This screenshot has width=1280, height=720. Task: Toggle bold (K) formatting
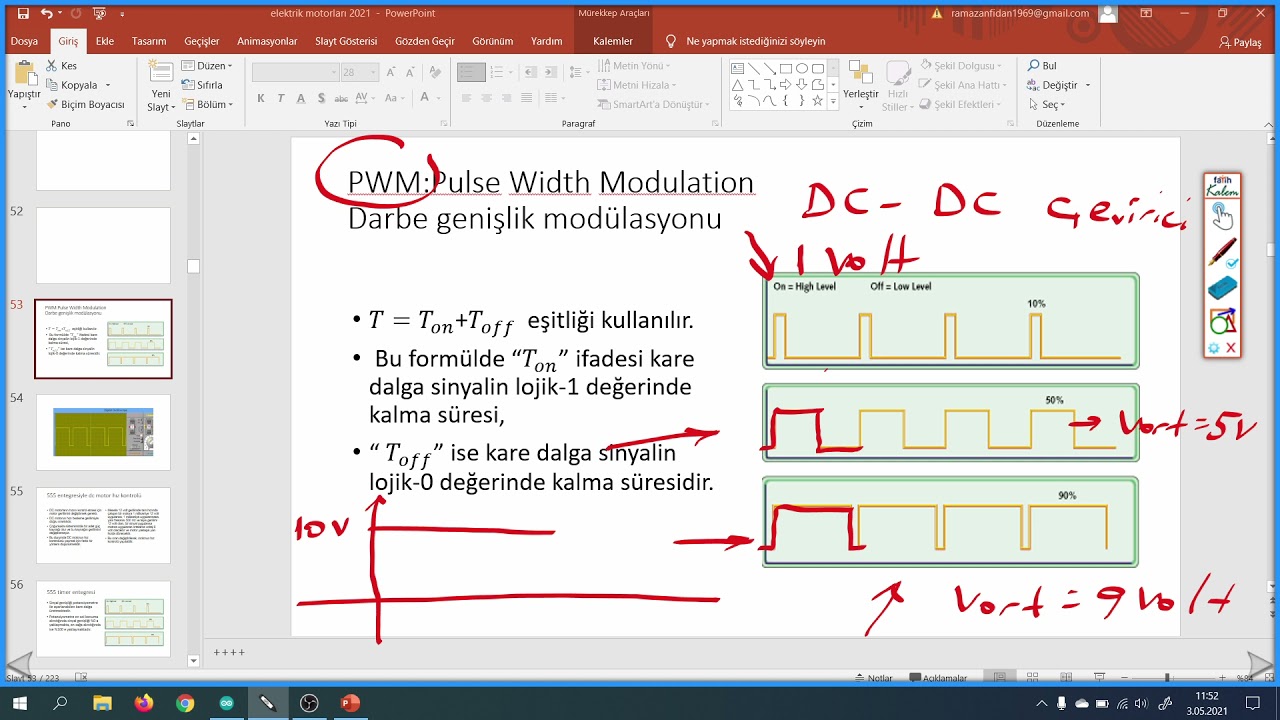(261, 98)
